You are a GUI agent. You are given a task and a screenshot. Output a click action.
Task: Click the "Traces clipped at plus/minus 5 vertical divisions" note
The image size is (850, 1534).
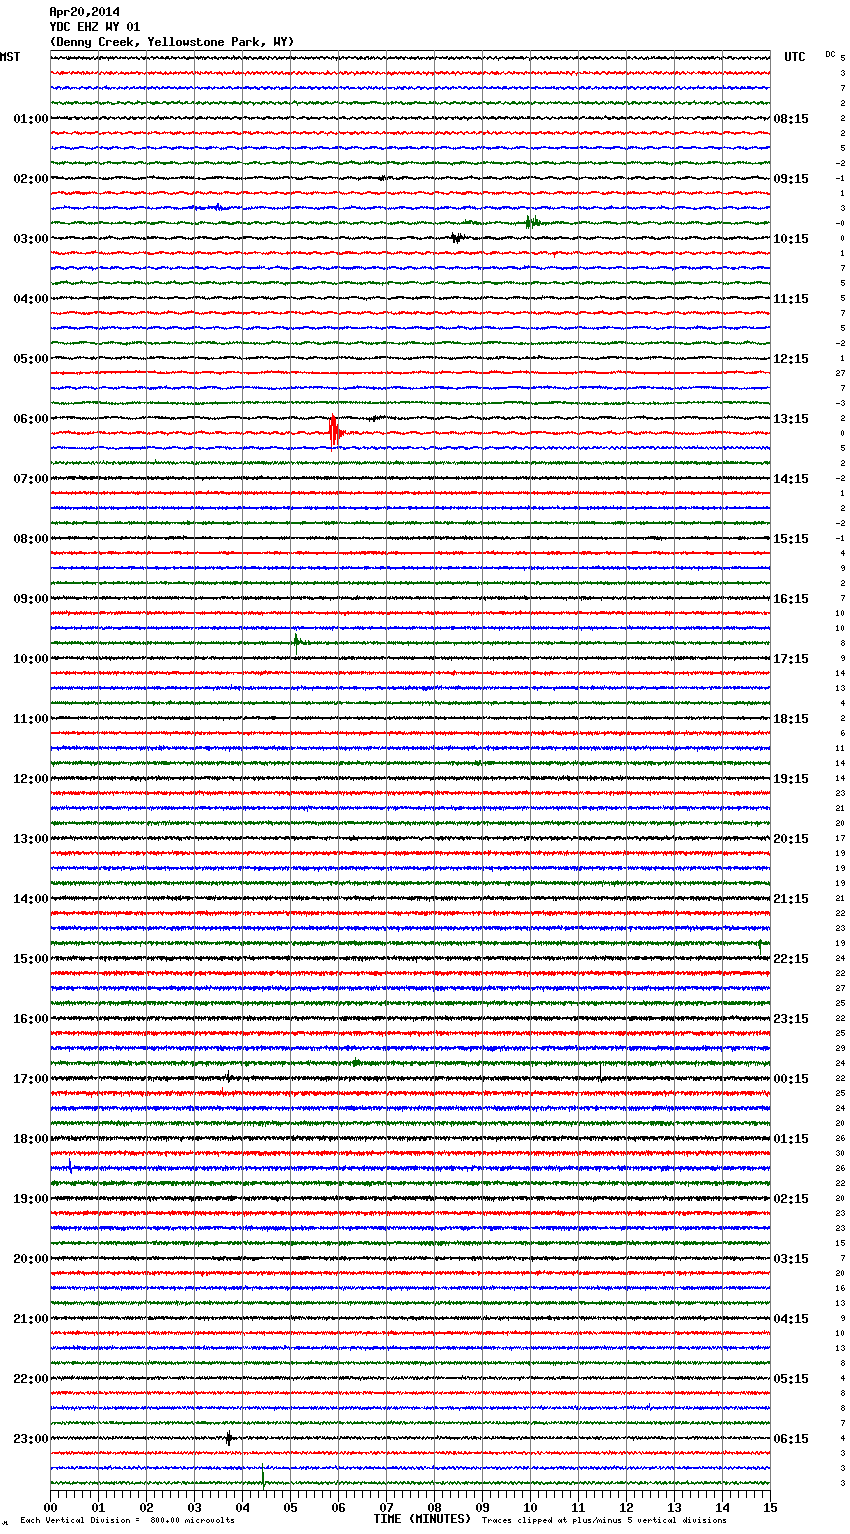(604, 1520)
